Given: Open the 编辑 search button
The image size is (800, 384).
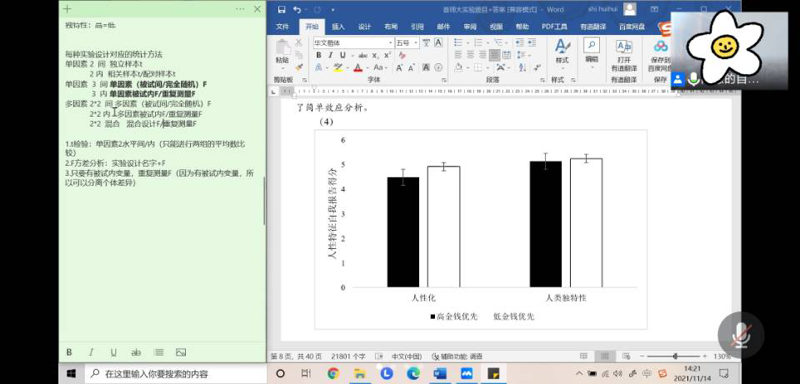Looking at the screenshot, I should click(x=591, y=50).
